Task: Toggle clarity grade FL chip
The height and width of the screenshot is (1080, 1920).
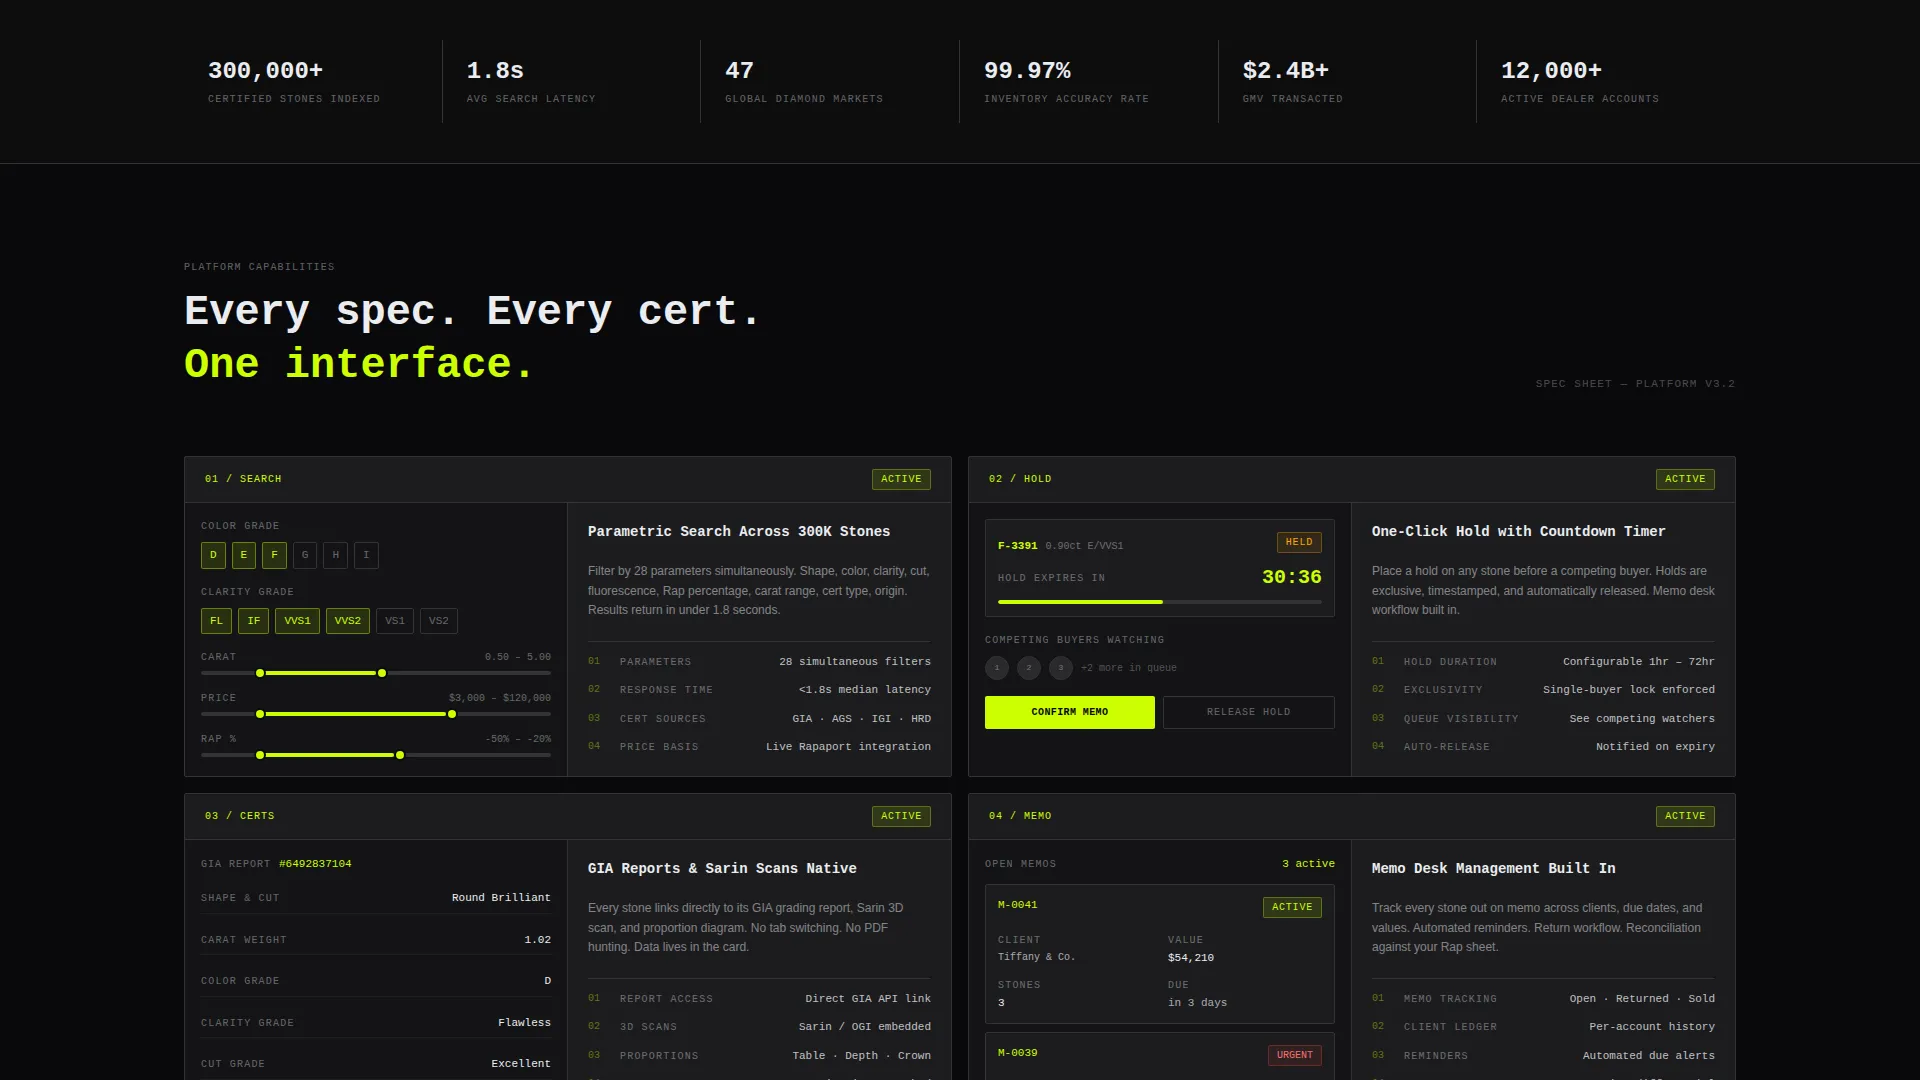Action: click(216, 621)
